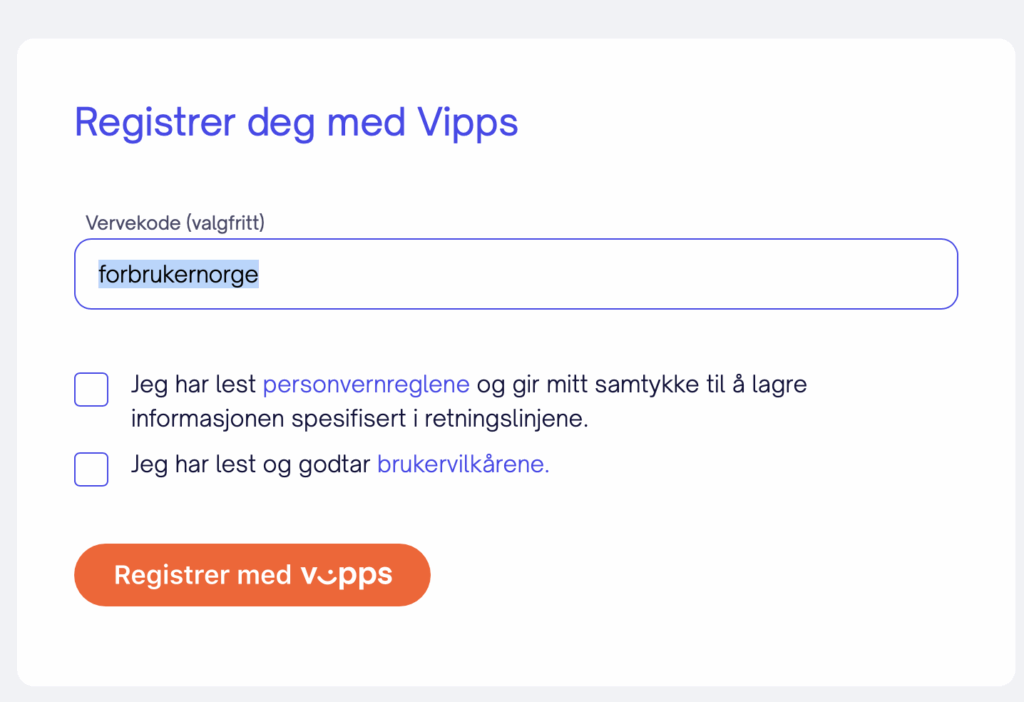
Task: Click the "Jeg har lest" text before personvernreglene
Action: click(x=193, y=384)
